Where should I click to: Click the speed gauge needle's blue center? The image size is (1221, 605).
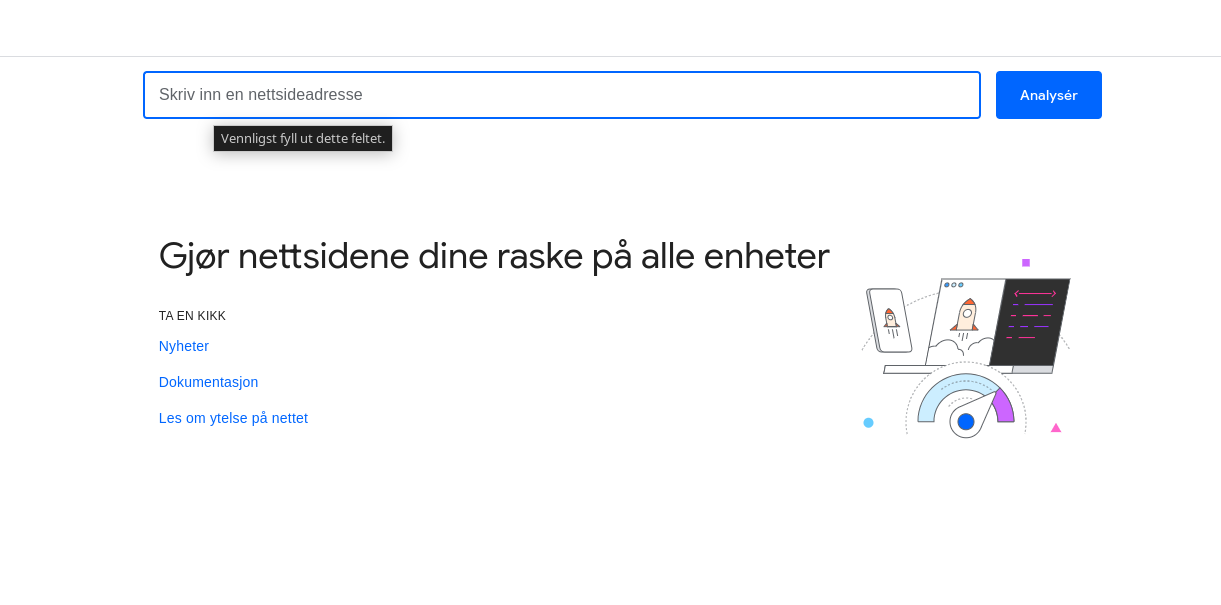(966, 422)
